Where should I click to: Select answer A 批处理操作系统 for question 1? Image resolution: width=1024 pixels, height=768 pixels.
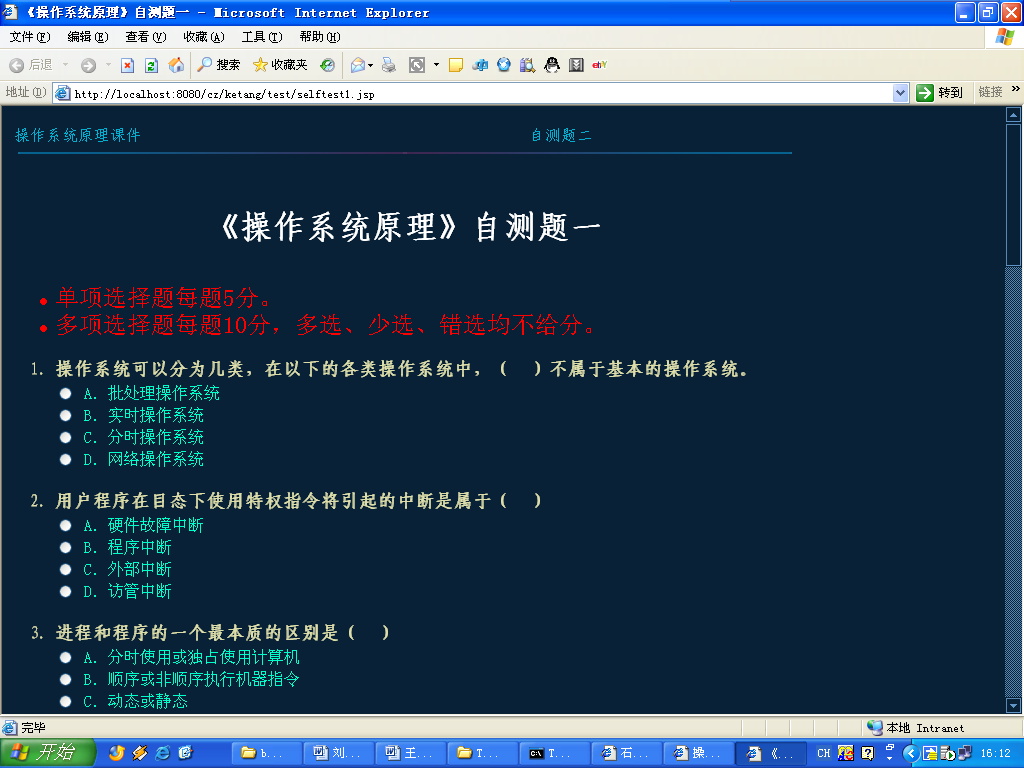(65, 393)
